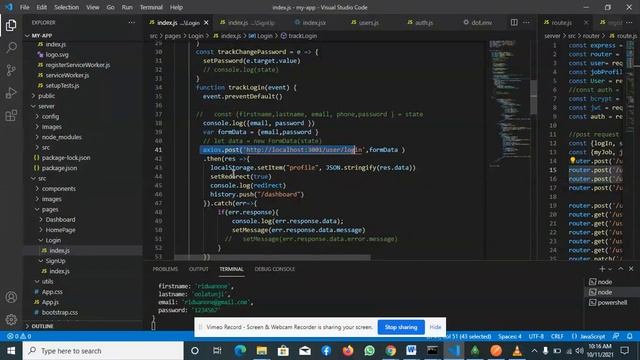Expand the Dashboard folder
The image size is (640, 360).
(x=83, y=220)
